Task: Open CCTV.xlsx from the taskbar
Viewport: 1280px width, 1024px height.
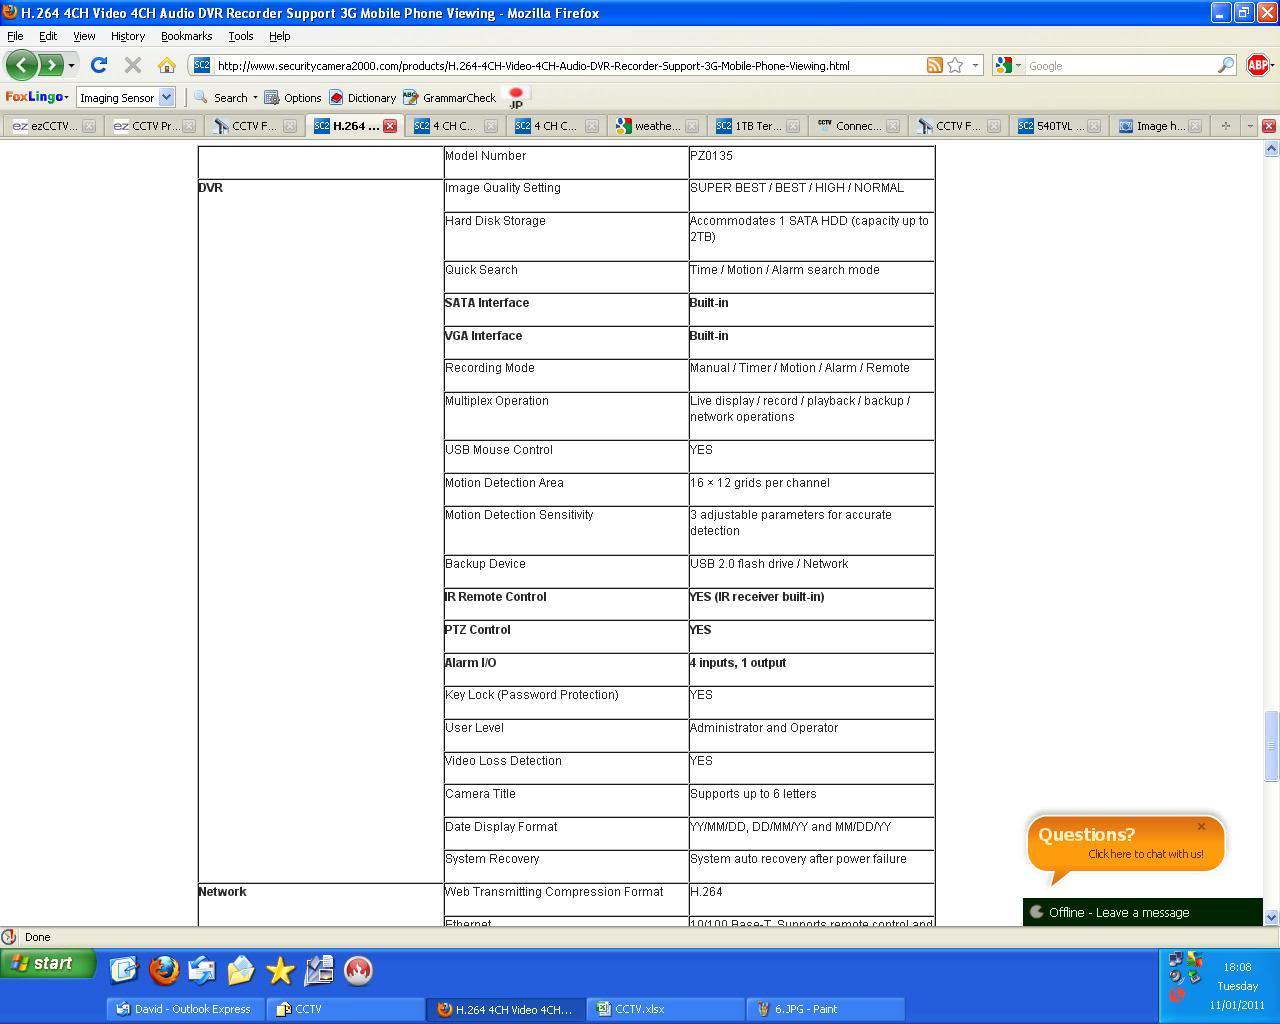Action: coord(665,1009)
